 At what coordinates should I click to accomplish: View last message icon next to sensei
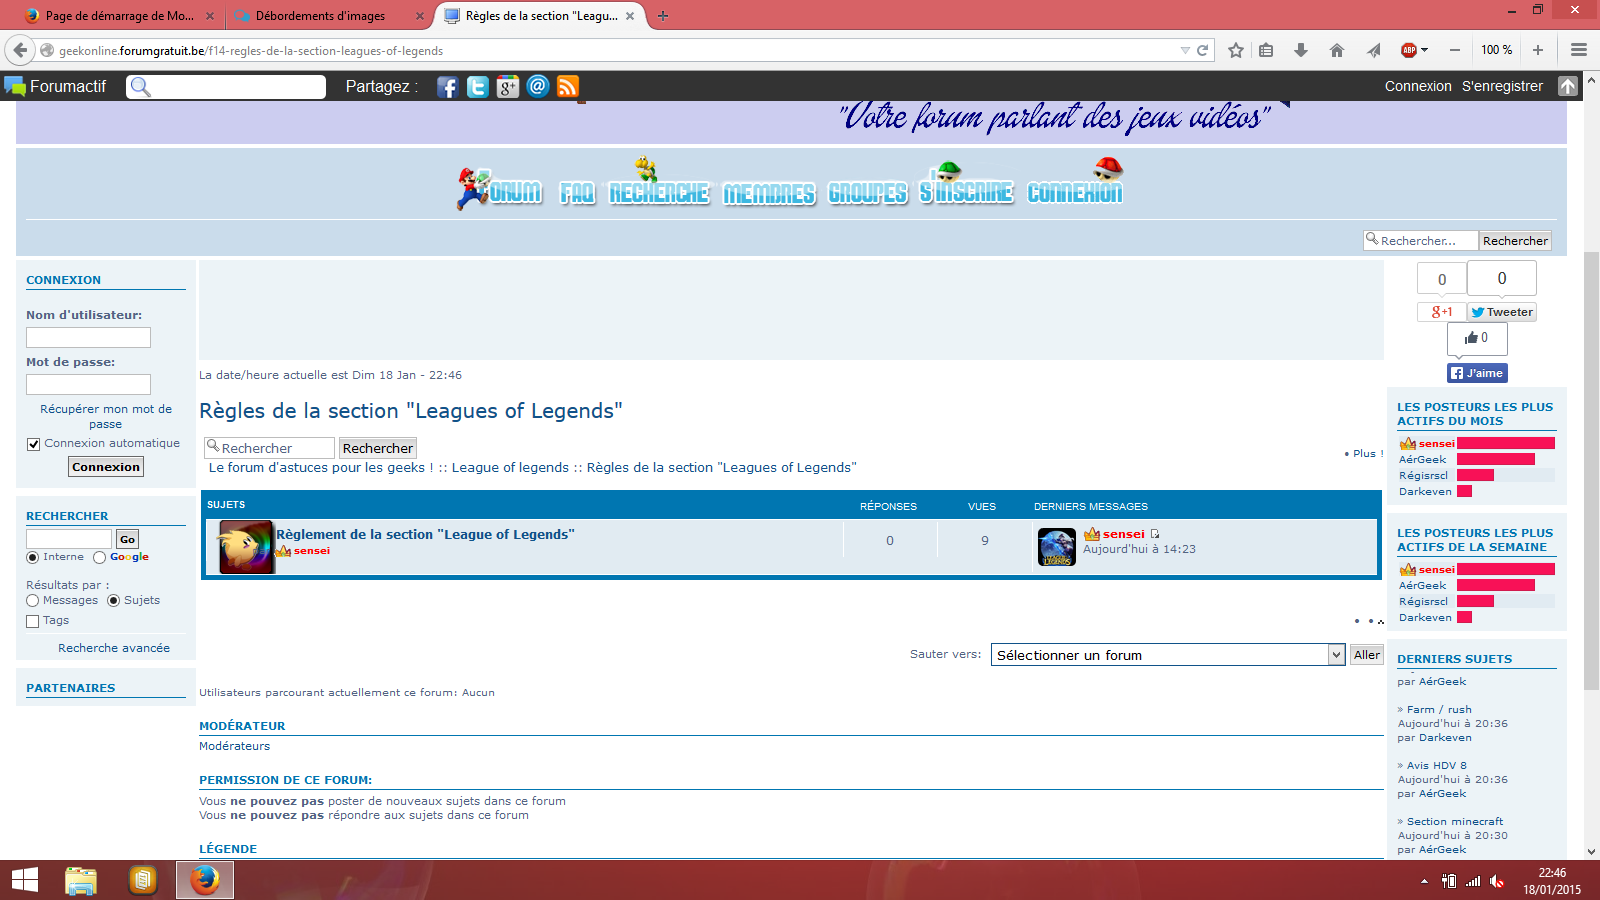click(1155, 534)
